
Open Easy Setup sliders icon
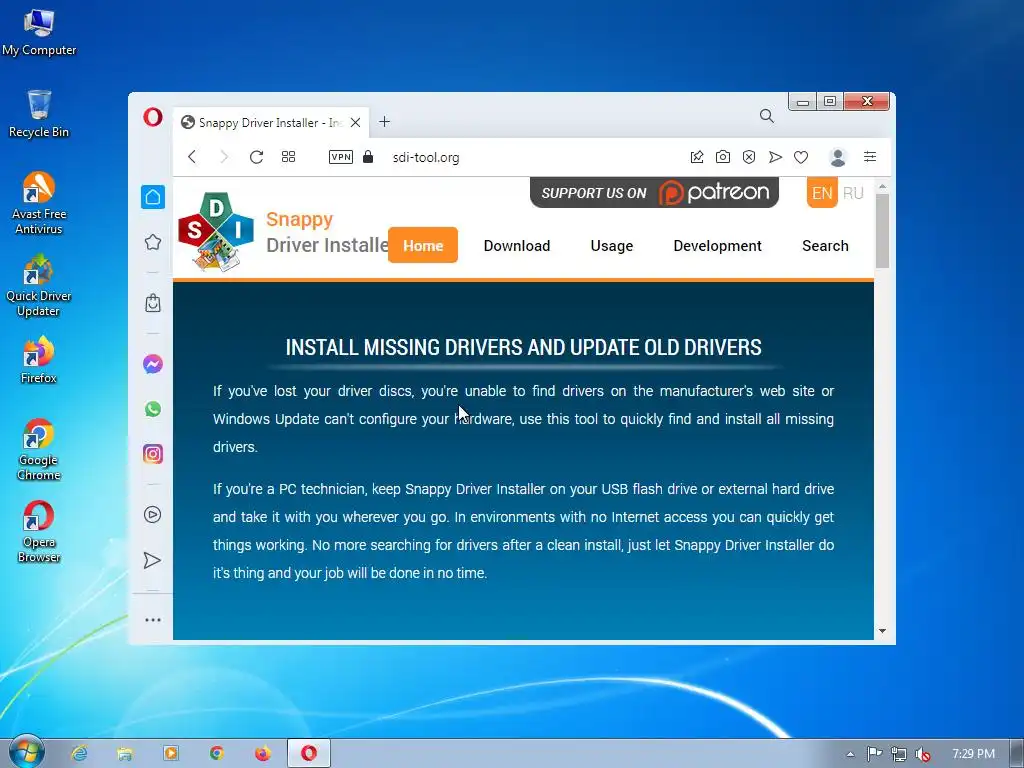coord(870,157)
